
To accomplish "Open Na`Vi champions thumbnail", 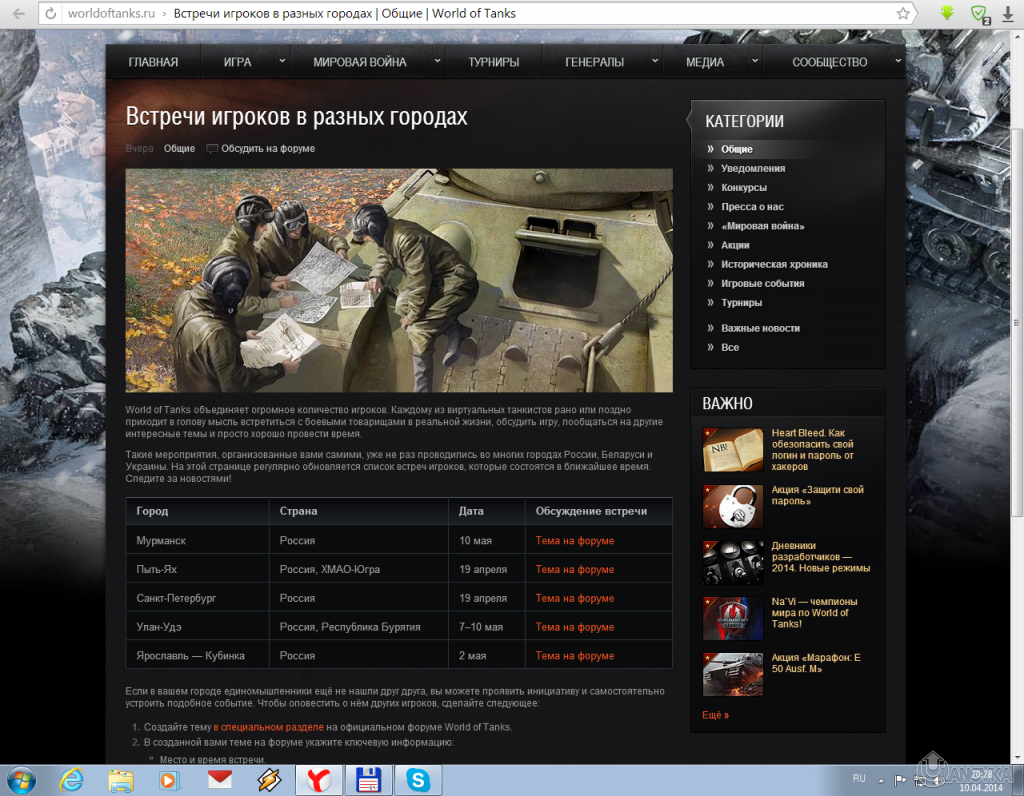I will 733,618.
